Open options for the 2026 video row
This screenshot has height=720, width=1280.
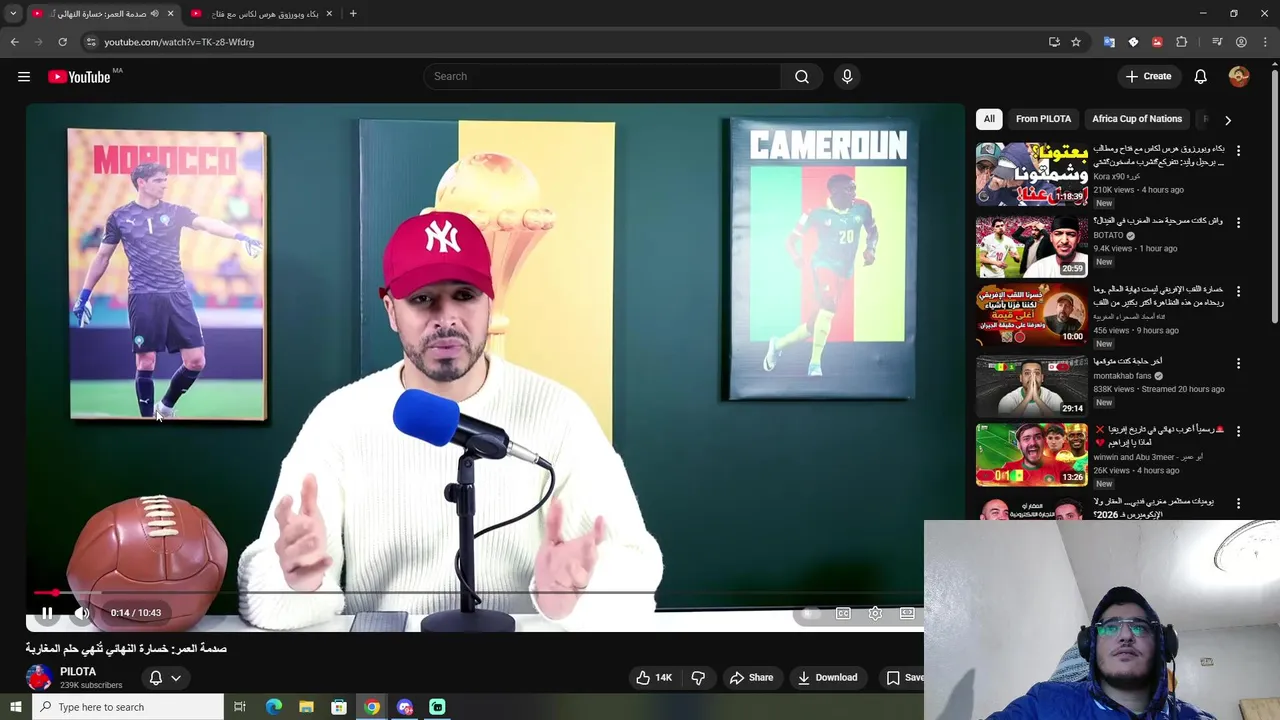tap(1238, 503)
